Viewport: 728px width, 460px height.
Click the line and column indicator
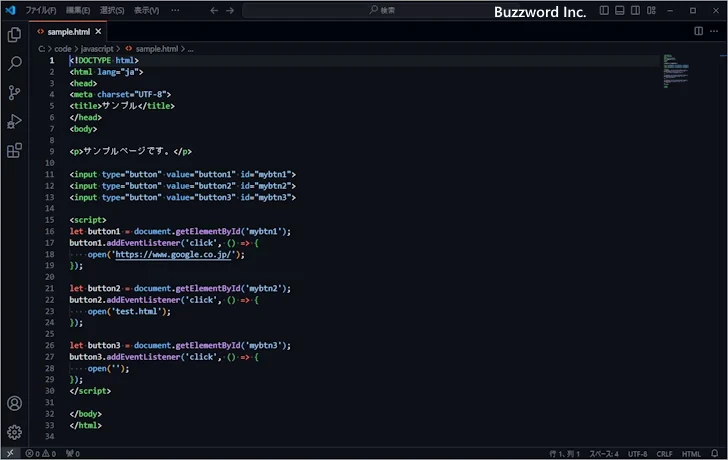click(564, 454)
